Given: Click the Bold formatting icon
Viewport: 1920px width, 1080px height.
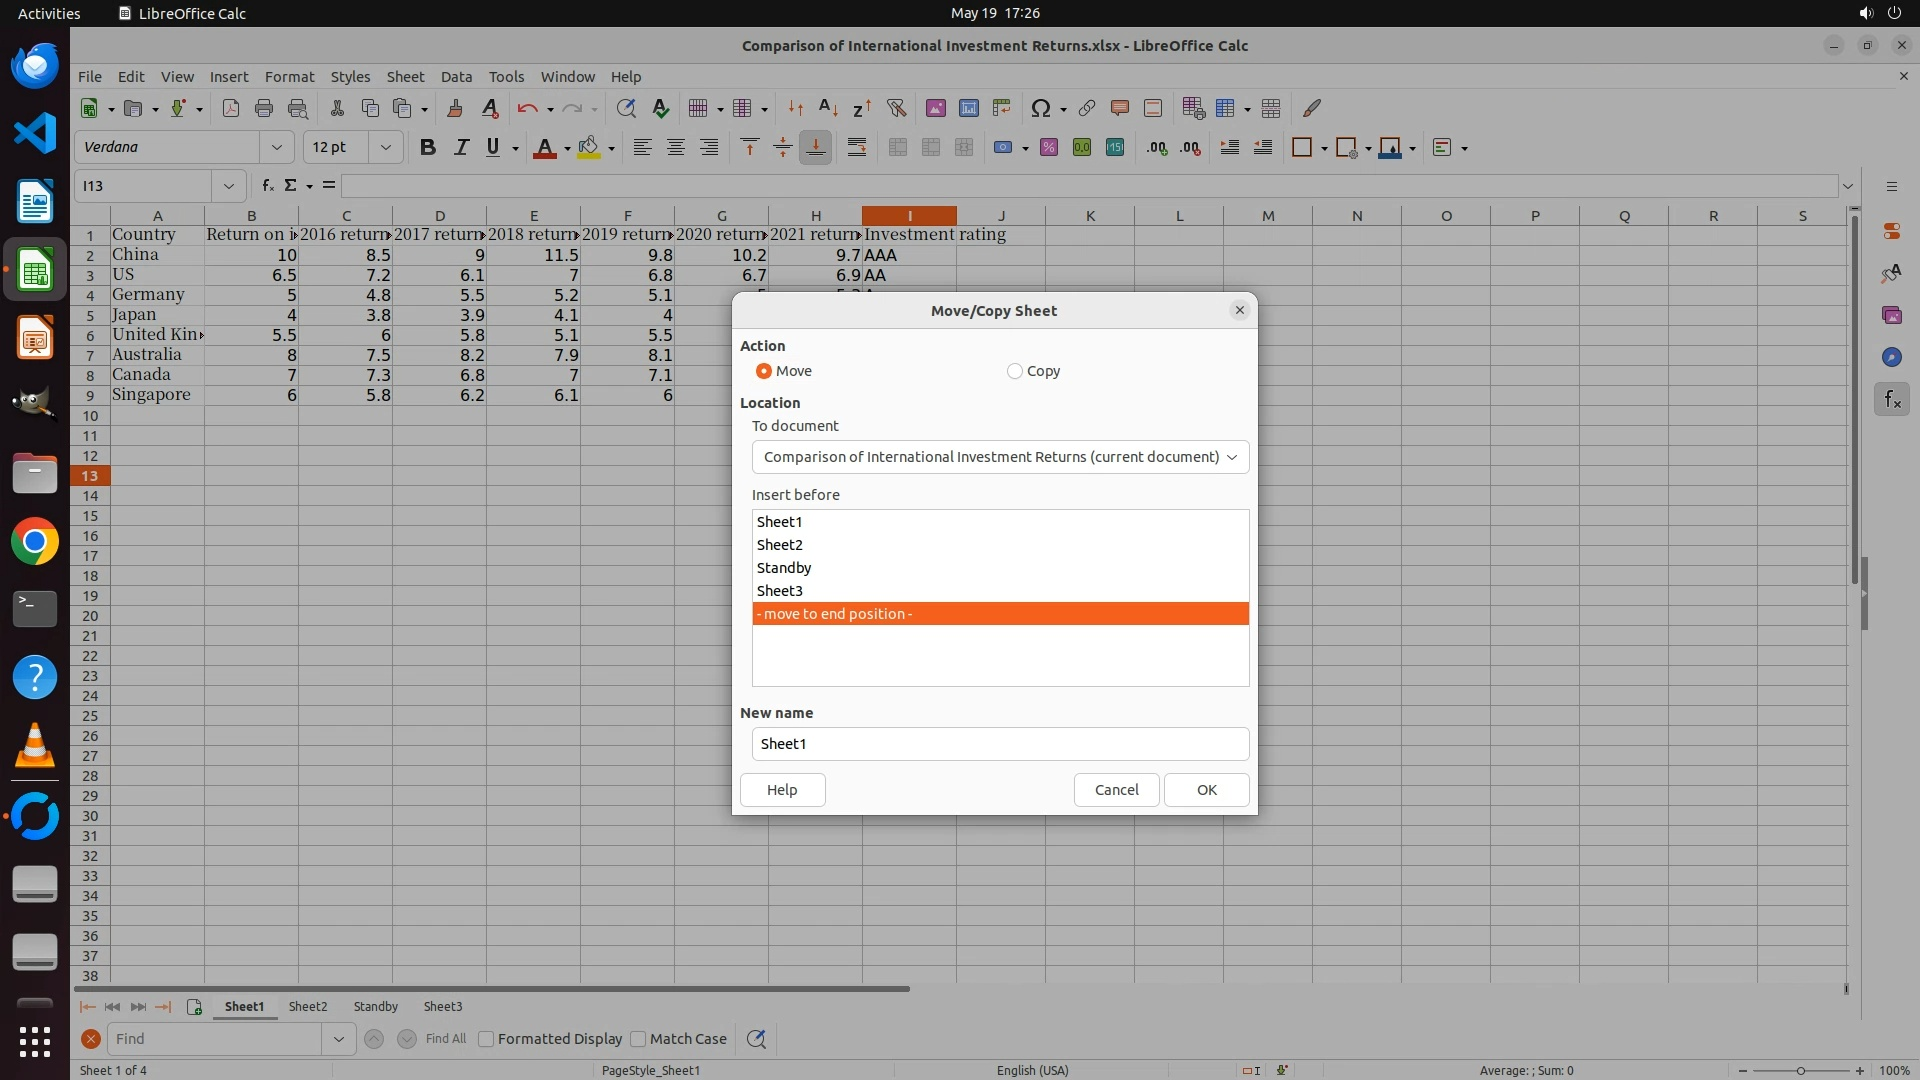Looking at the screenshot, I should coord(428,147).
